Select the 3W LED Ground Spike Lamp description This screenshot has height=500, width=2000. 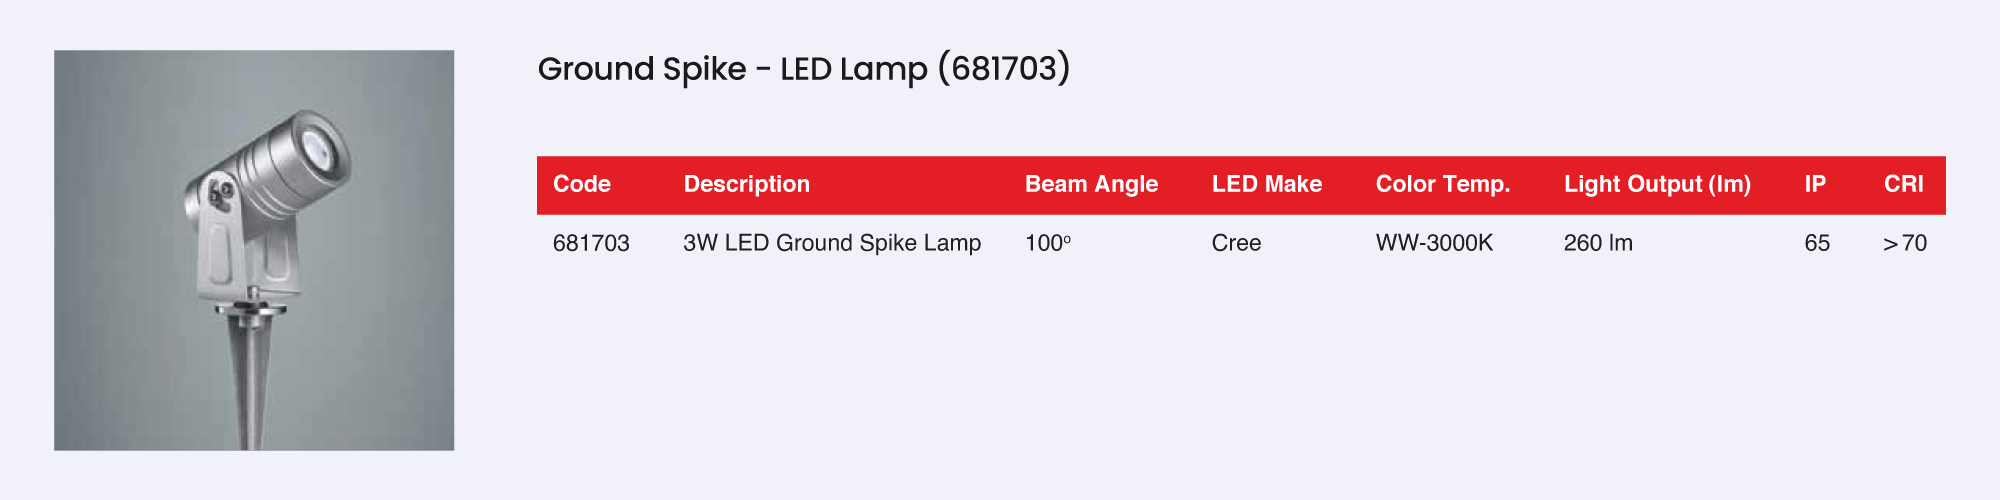tap(832, 243)
